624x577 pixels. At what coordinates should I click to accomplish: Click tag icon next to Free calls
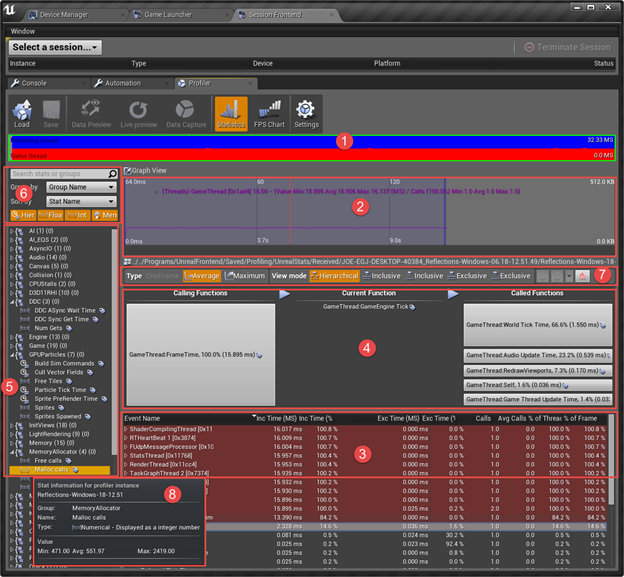coord(68,461)
